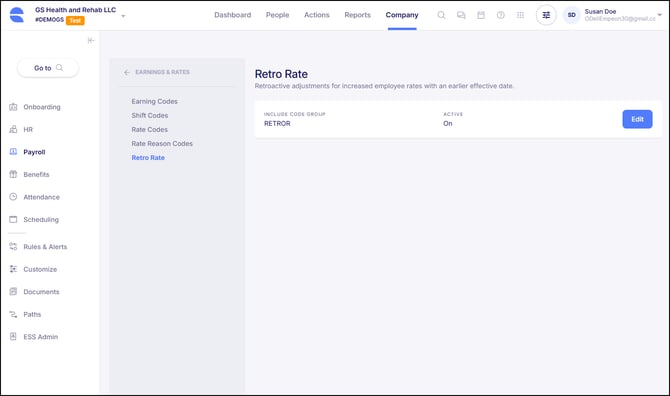Click the Paths sidebar icon
The width and height of the screenshot is (670, 396).
(x=13, y=314)
